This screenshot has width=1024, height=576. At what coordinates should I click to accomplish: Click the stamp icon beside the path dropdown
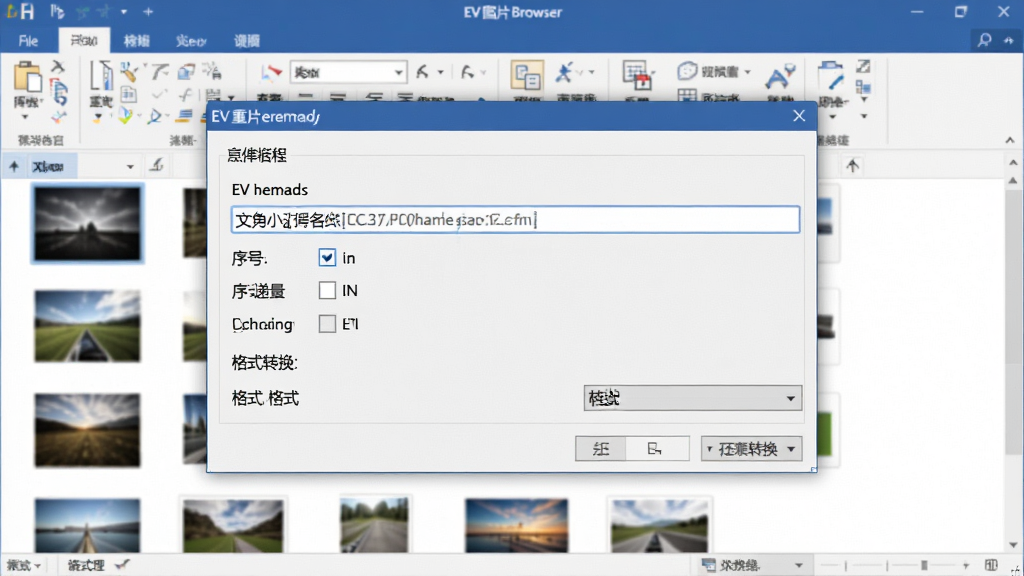tap(156, 165)
